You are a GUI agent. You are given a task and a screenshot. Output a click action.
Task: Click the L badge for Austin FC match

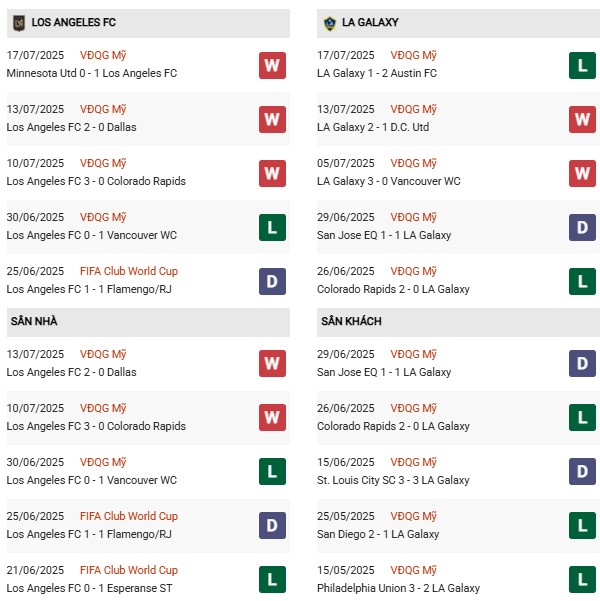(583, 66)
